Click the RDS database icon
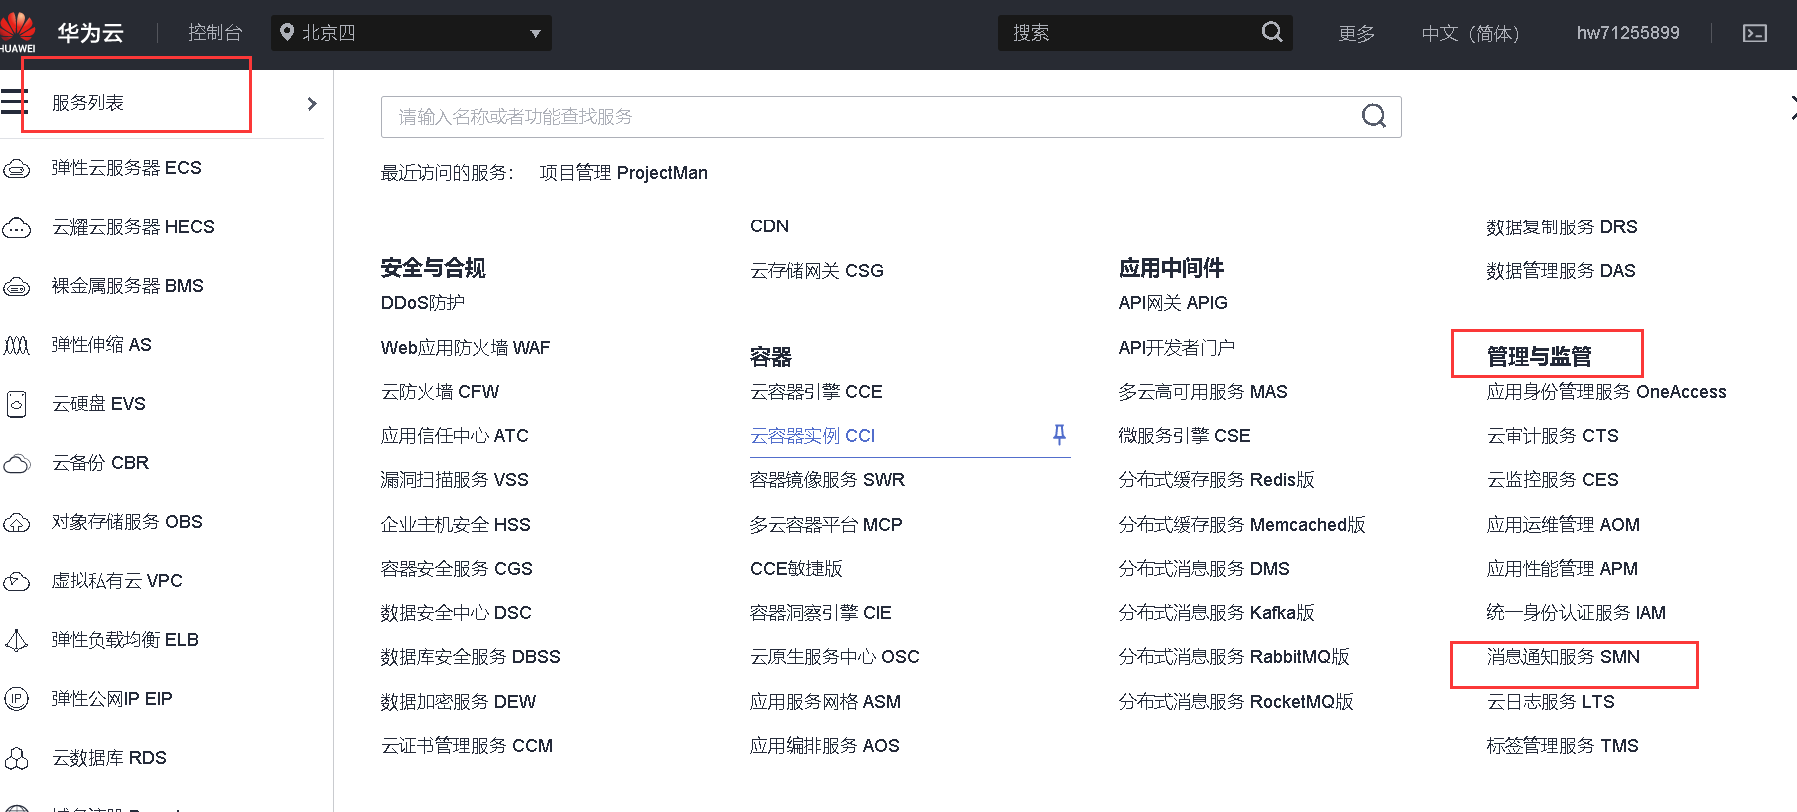 pyautogui.click(x=16, y=758)
